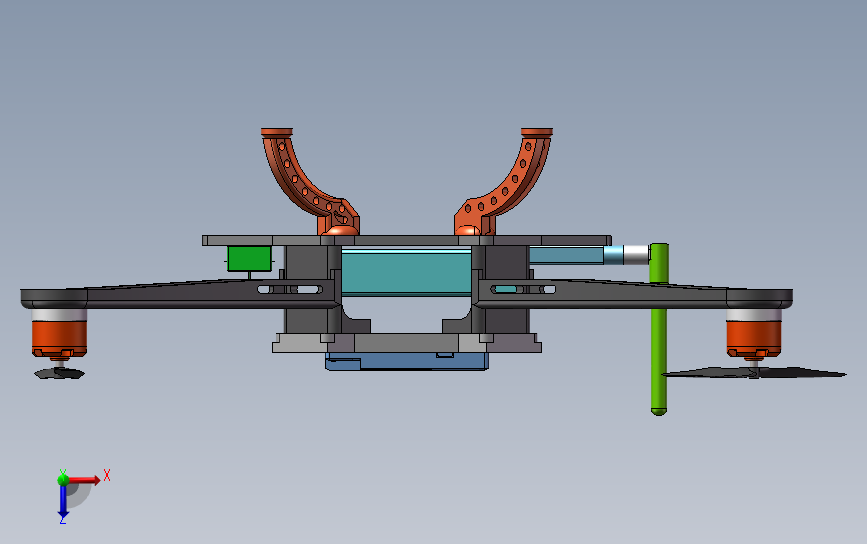Select the right dark frame arm
The width and height of the screenshot is (867, 544).
click(x=633, y=294)
